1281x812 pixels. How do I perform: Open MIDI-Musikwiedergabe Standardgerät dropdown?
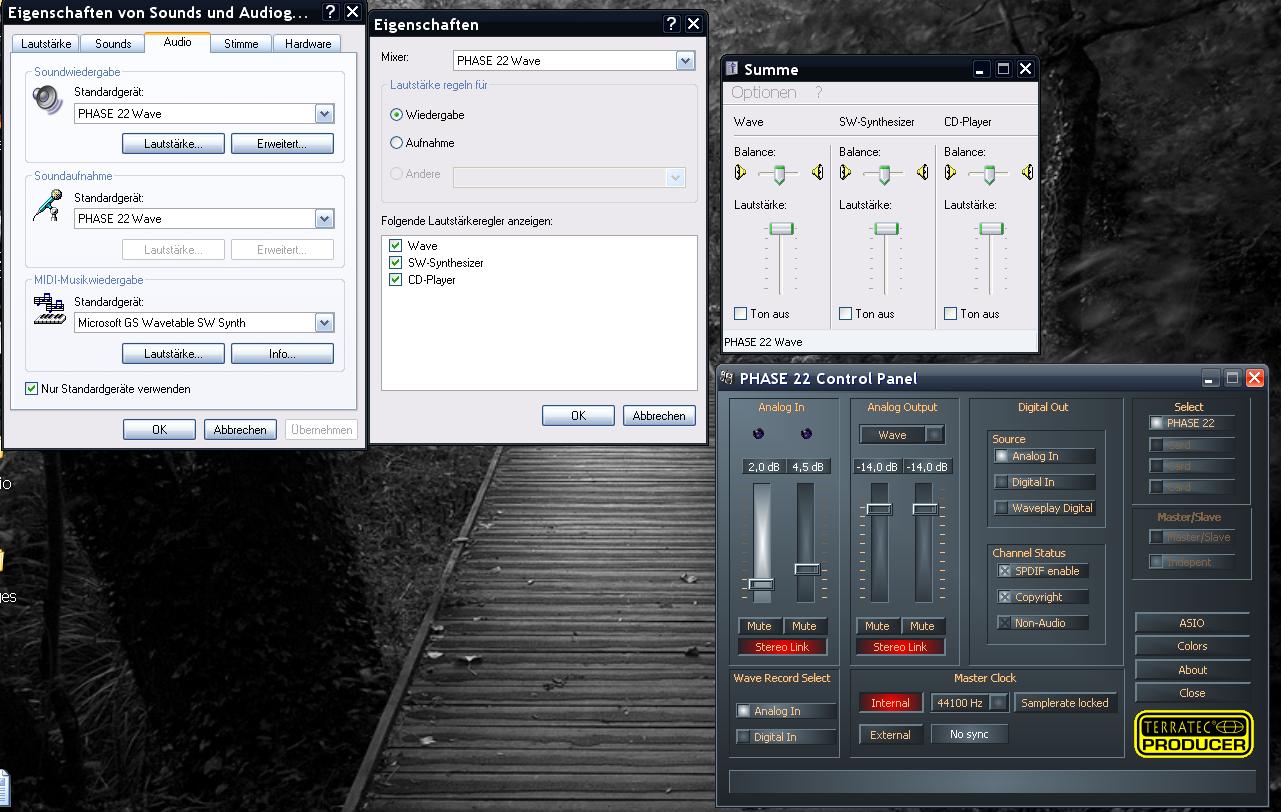pyautogui.click(x=324, y=323)
